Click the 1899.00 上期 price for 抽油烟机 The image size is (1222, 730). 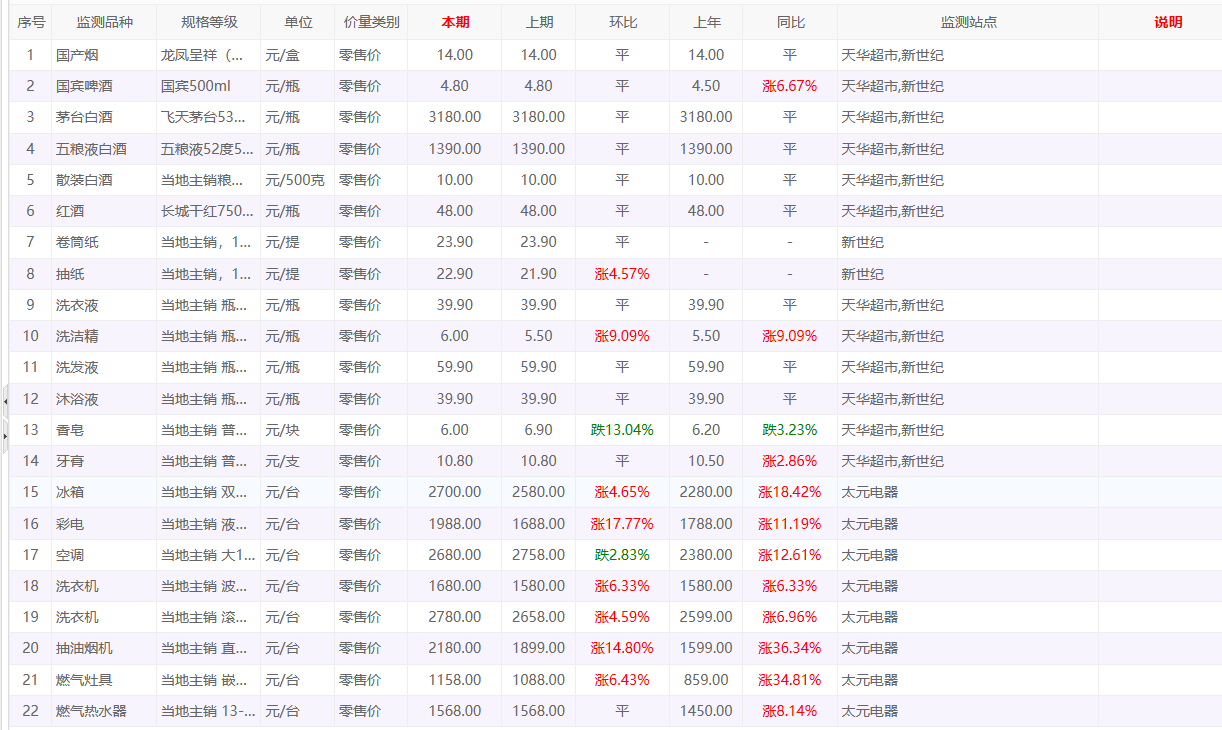(x=539, y=648)
